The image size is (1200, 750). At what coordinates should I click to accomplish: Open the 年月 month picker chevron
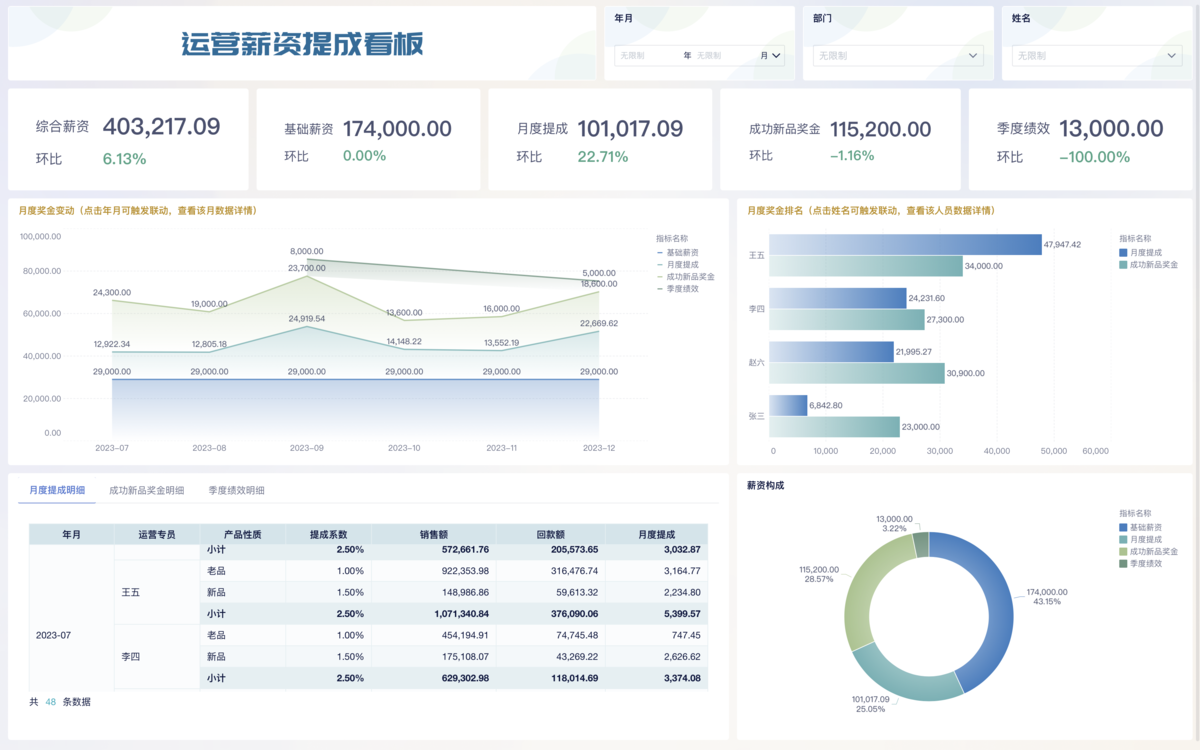(776, 56)
